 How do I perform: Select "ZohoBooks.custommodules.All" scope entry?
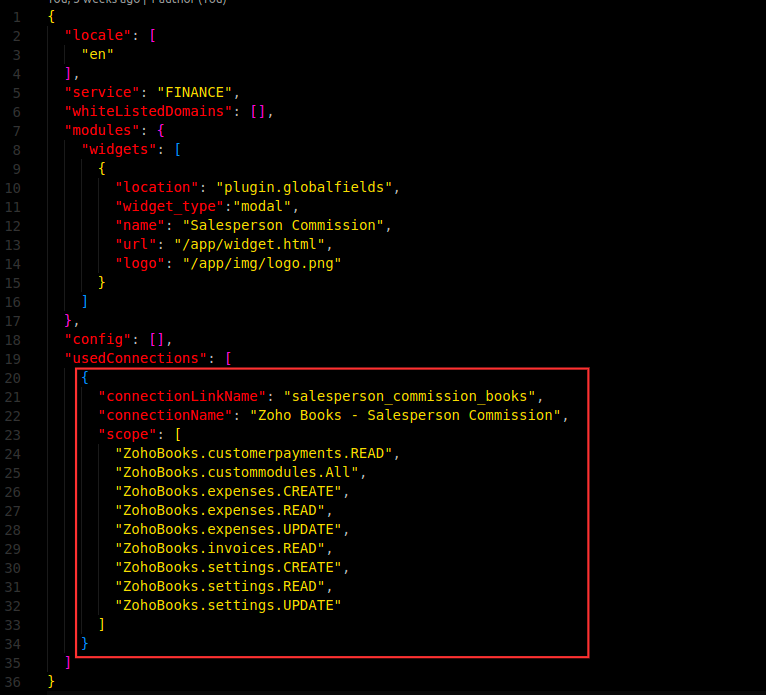click(x=237, y=473)
